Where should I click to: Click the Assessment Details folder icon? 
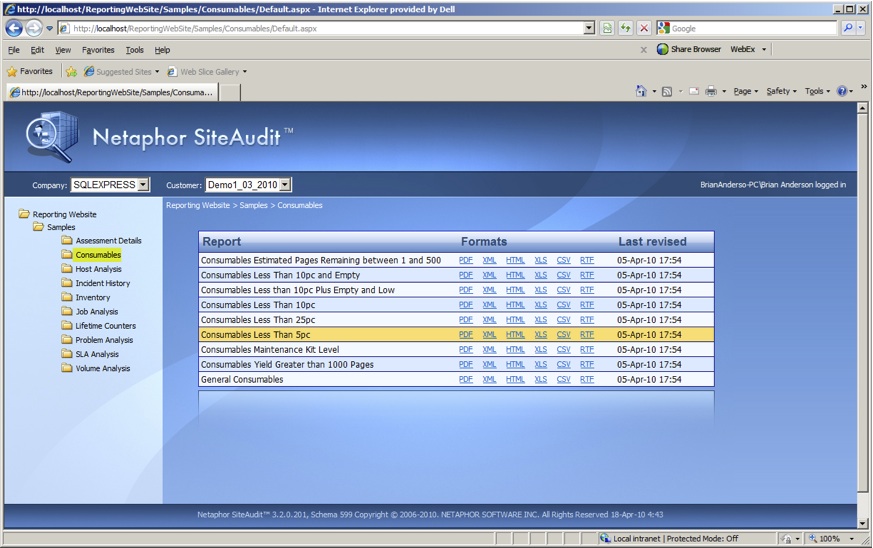pyautogui.click(x=67, y=240)
